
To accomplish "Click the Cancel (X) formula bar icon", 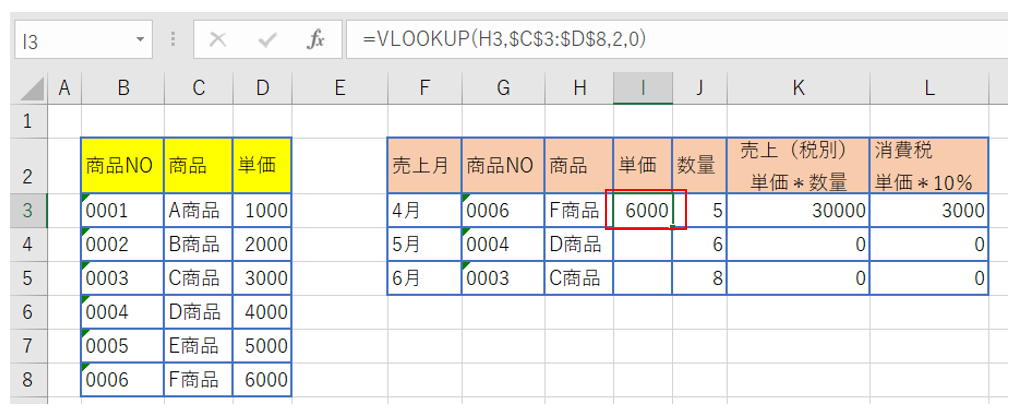I will point(217,40).
